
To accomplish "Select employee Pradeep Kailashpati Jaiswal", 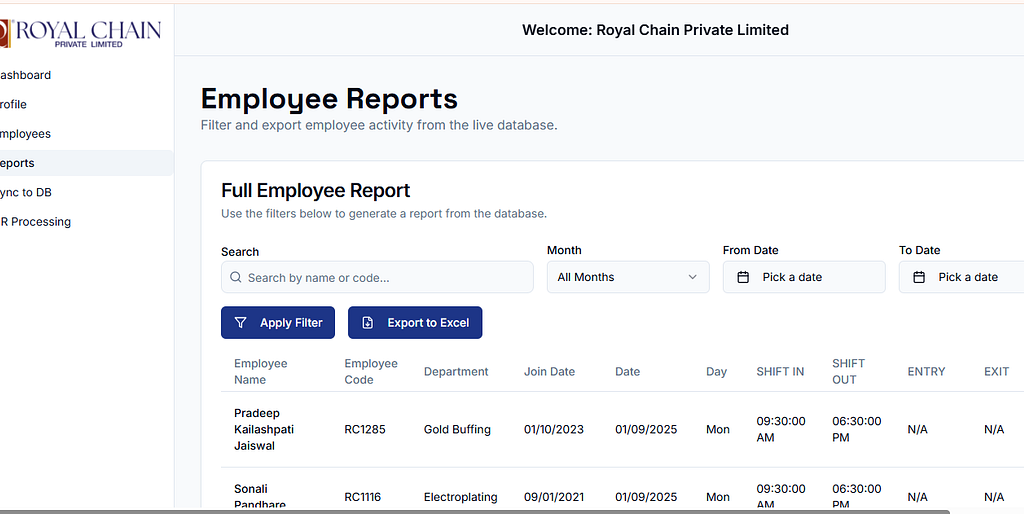I will 264,430.
